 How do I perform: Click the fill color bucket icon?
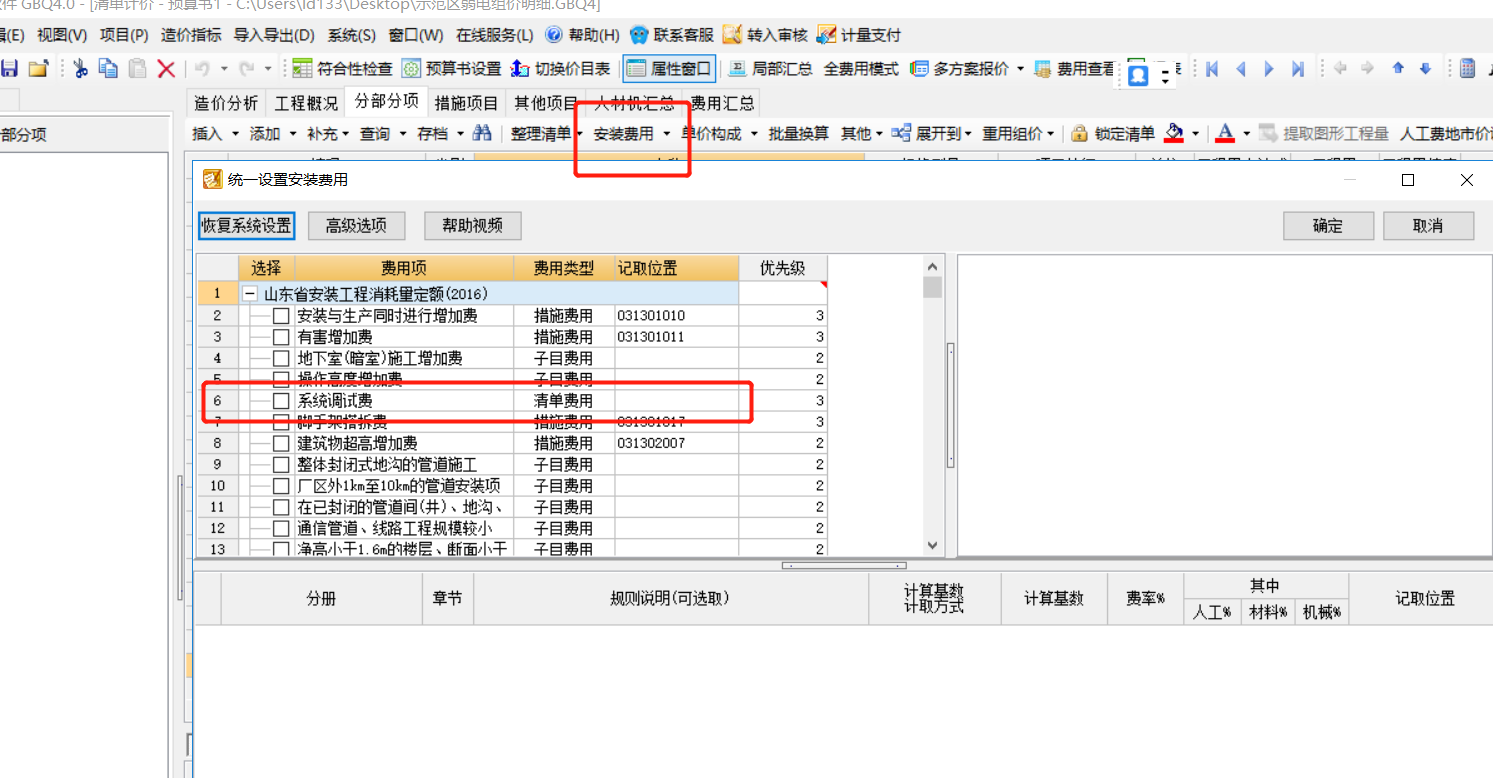pyautogui.click(x=1175, y=133)
